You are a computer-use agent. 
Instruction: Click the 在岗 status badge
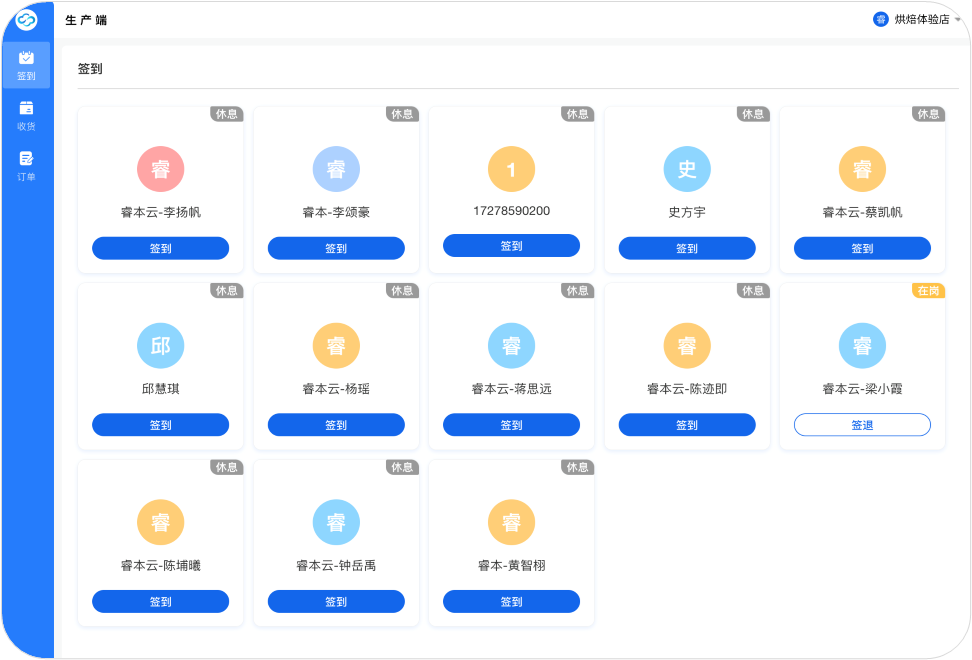click(x=929, y=291)
